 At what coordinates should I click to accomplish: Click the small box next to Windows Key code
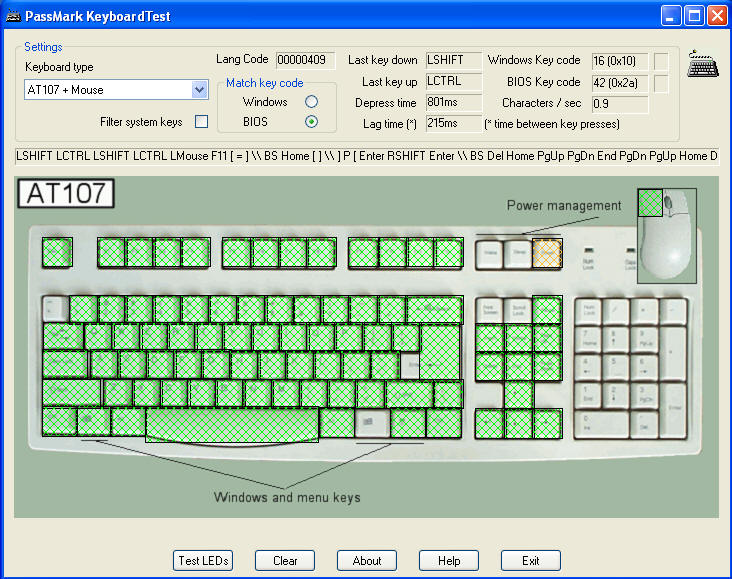(661, 61)
